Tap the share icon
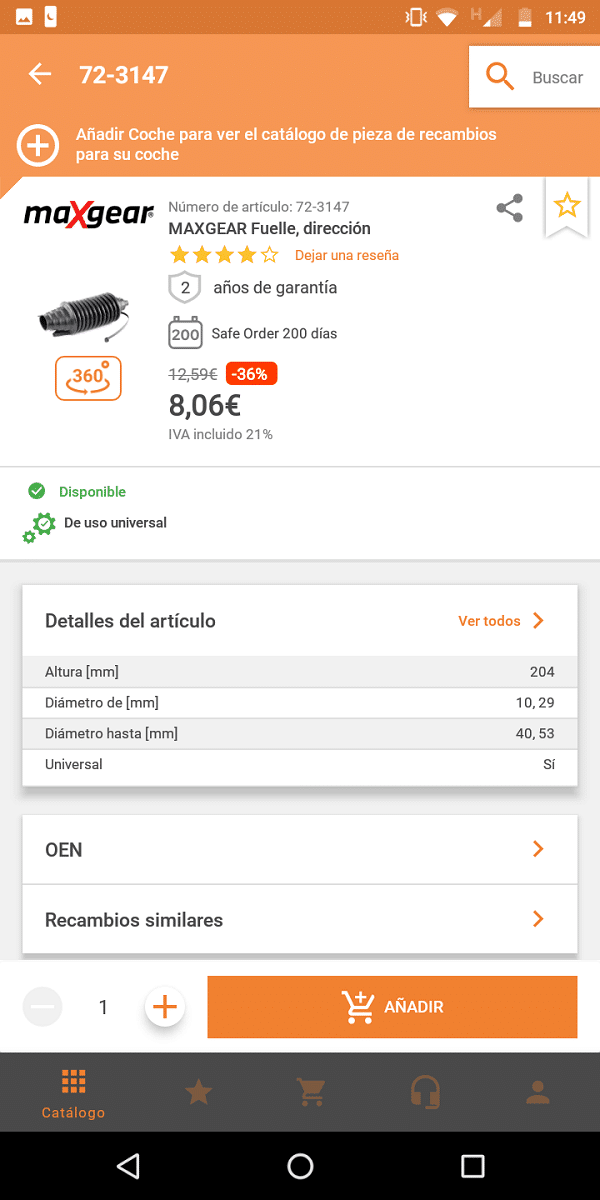The width and height of the screenshot is (600, 1200). pos(510,208)
